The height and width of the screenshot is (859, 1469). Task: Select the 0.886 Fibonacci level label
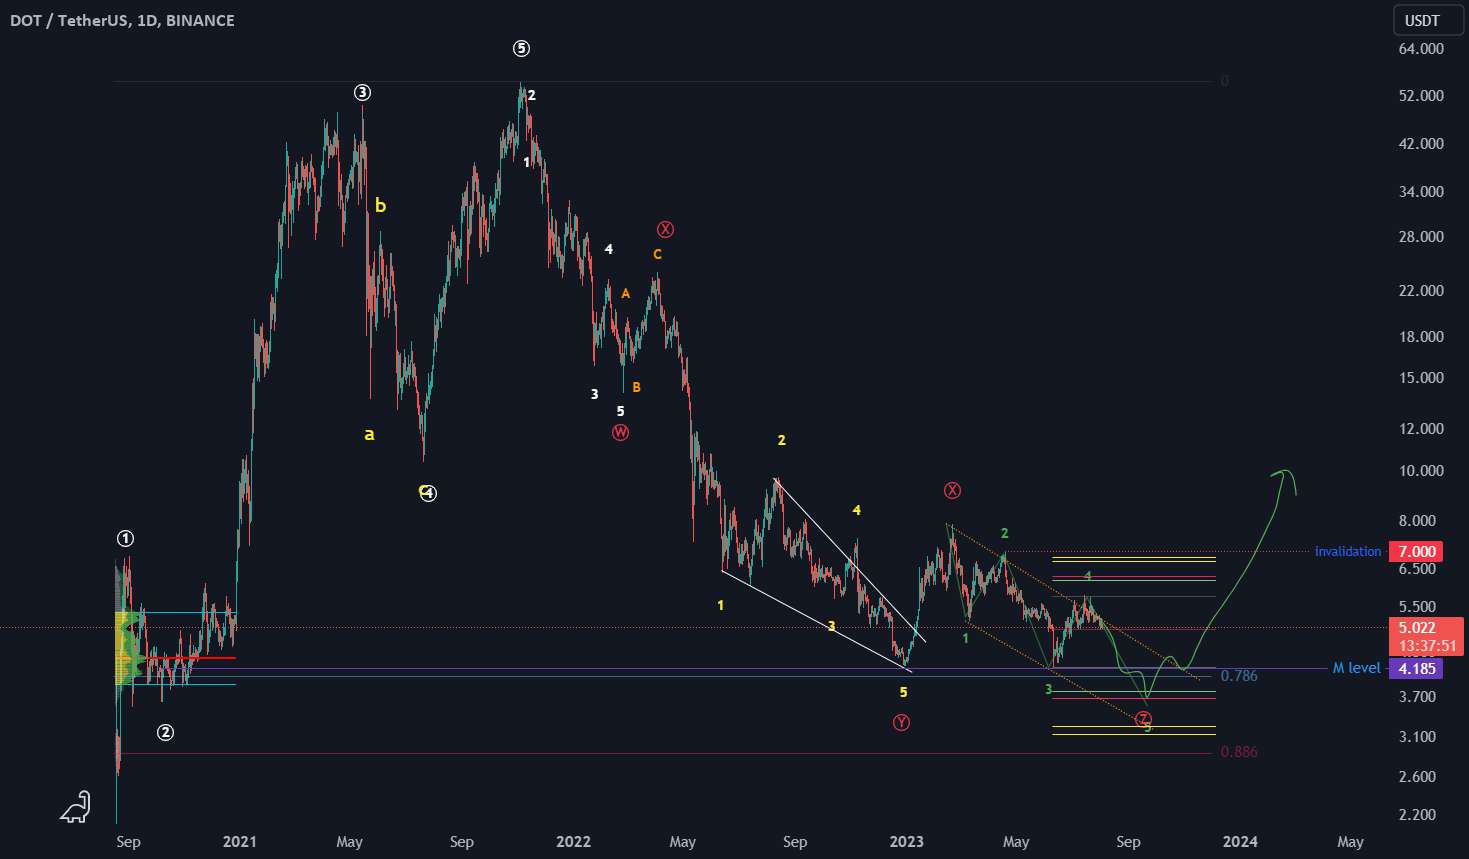[x=1239, y=752]
